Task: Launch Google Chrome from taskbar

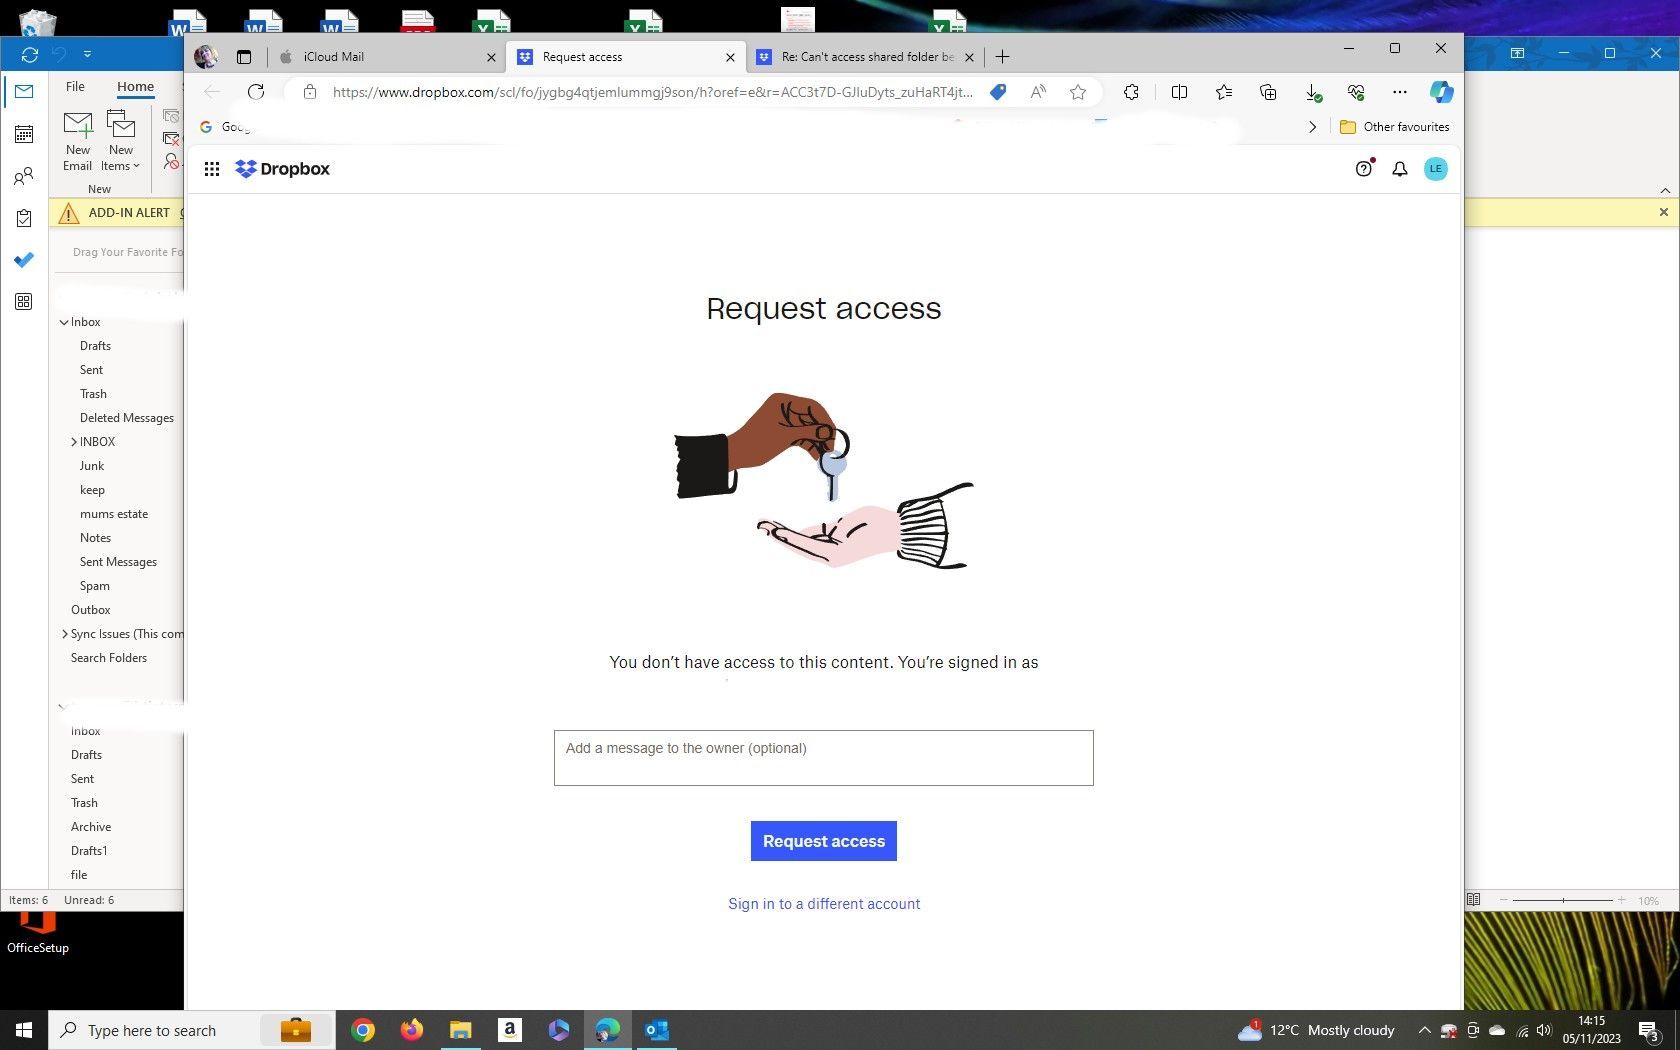Action: click(x=363, y=1030)
